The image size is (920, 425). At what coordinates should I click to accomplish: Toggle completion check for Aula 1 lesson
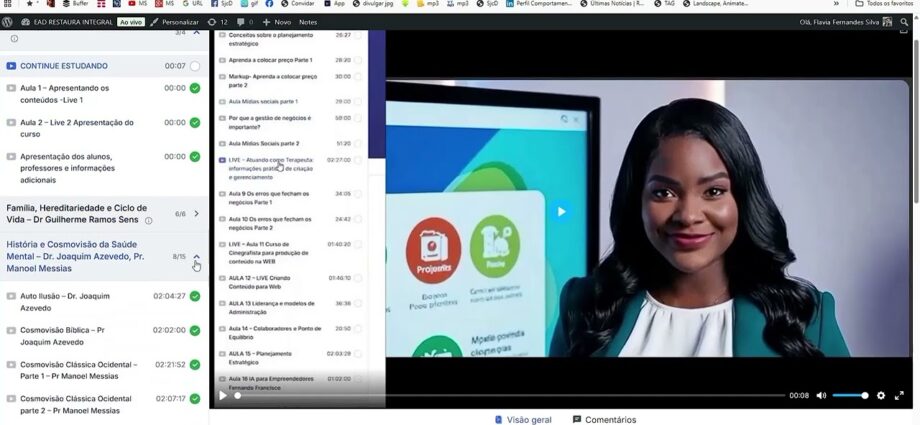point(195,88)
